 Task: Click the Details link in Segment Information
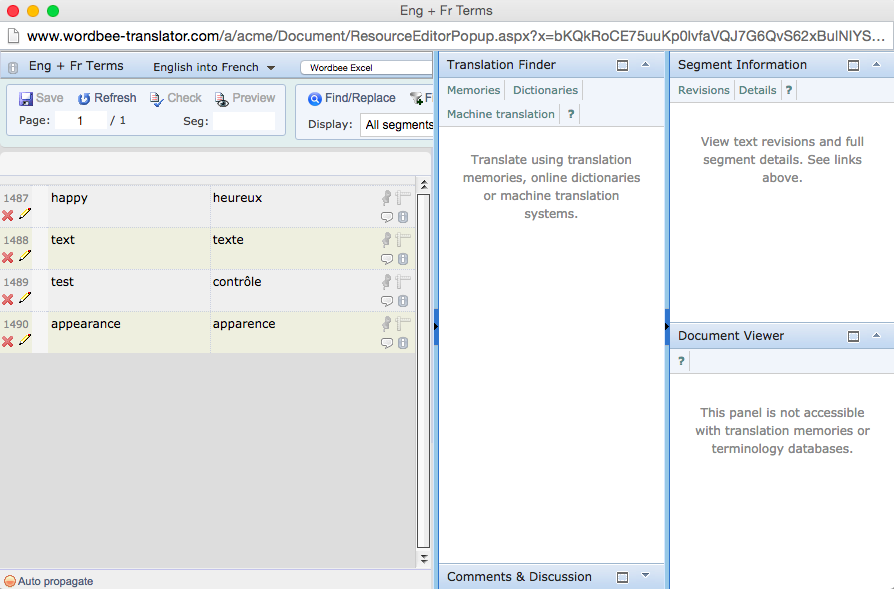tap(757, 90)
